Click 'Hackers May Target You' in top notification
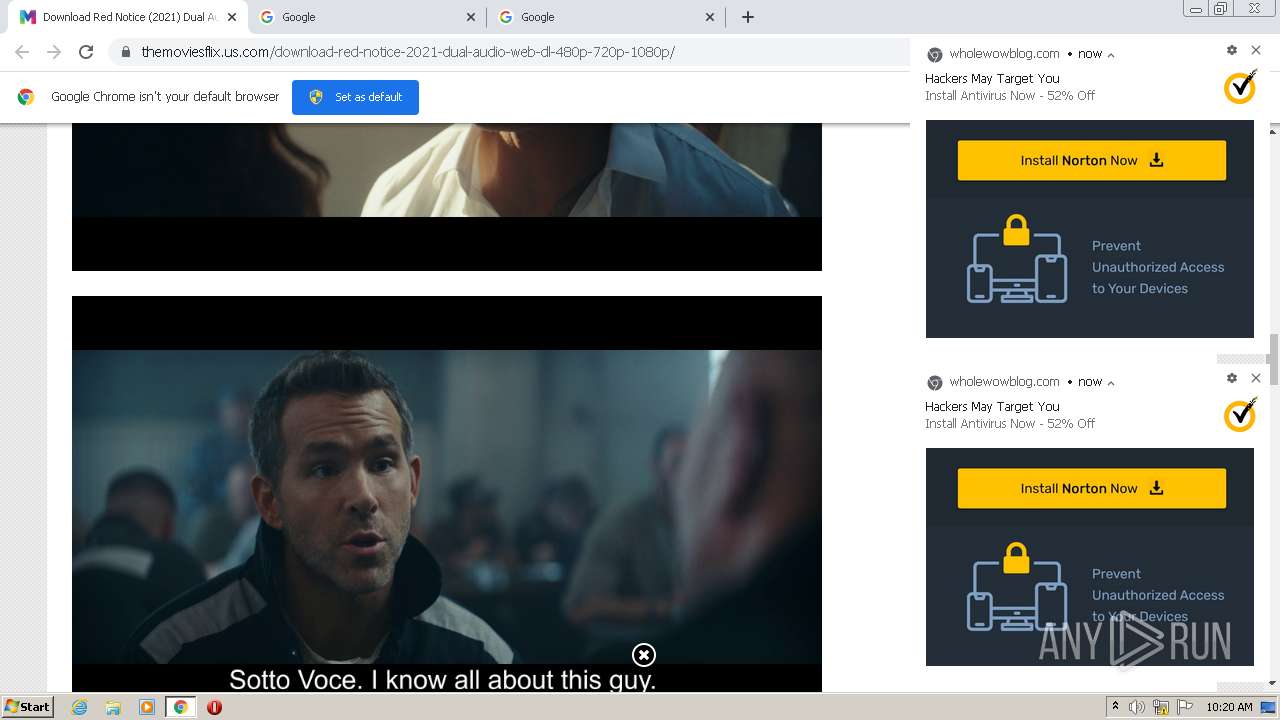The image size is (1280, 720). click(992, 78)
